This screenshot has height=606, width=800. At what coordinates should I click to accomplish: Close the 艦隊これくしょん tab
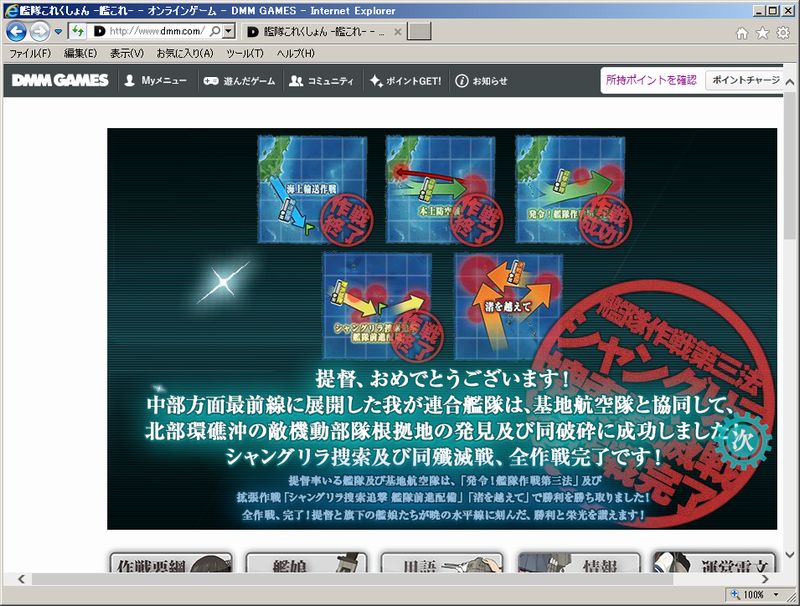tap(397, 32)
